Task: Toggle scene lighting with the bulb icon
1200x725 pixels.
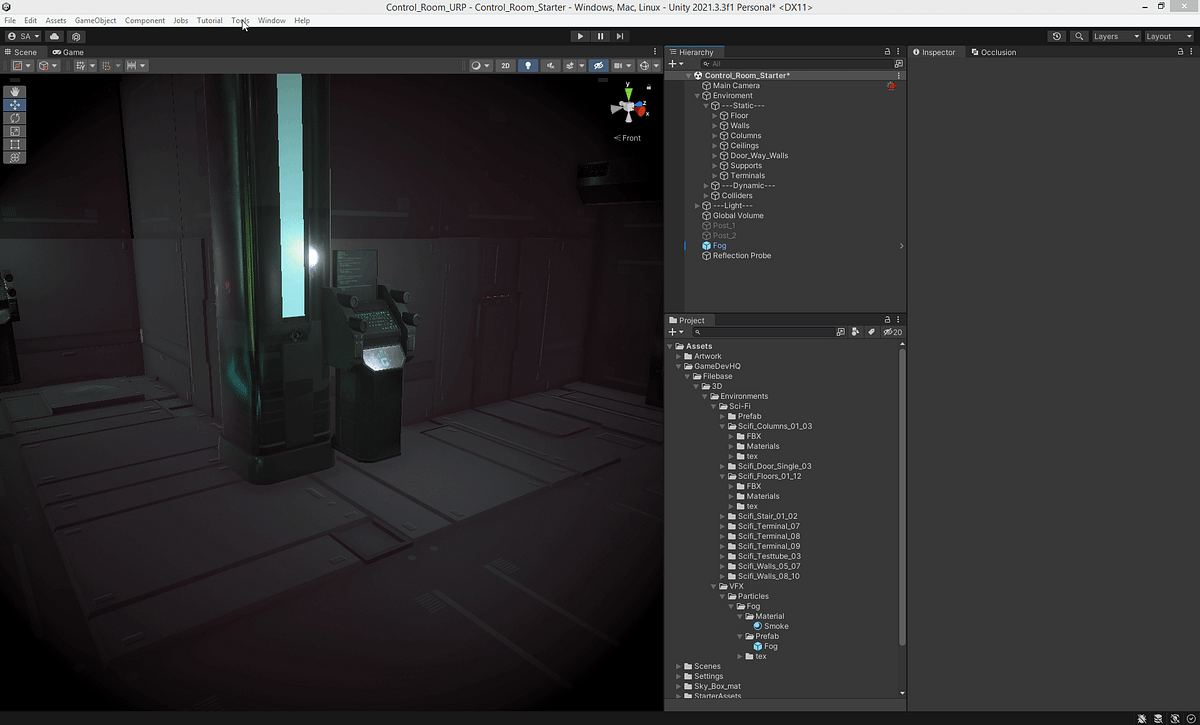Action: (x=528, y=65)
